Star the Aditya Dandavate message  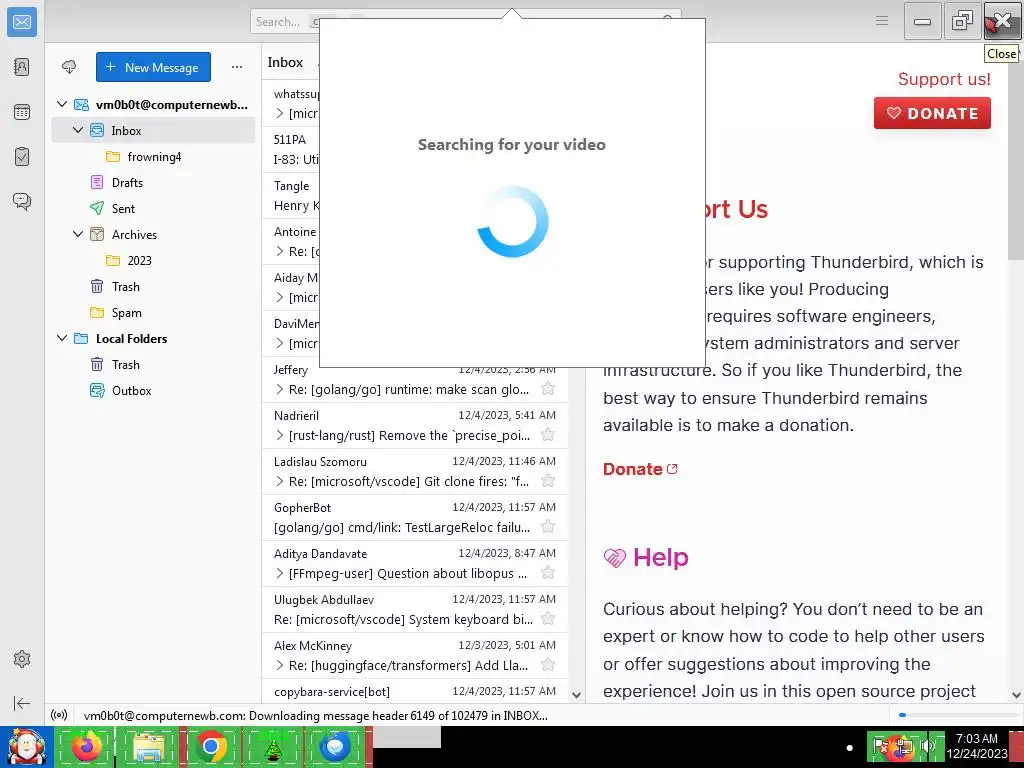(548, 573)
